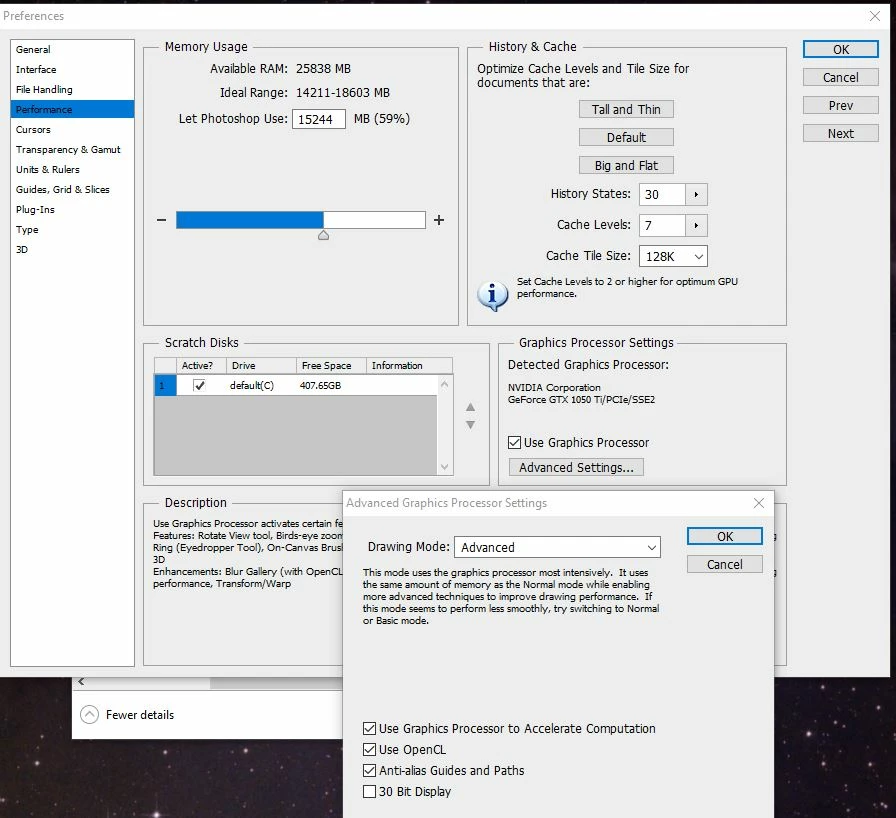
Task: Apply the Tall and Thin cache preset
Action: coord(626,109)
